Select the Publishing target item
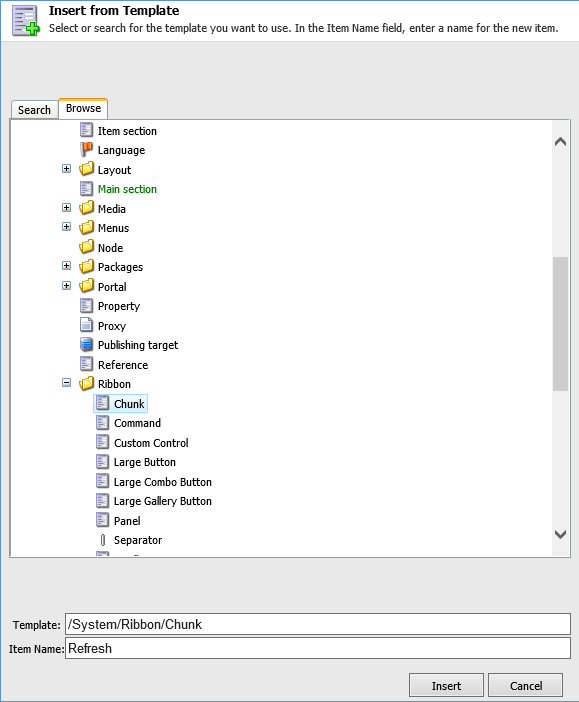The image size is (579, 702). pos(138,345)
